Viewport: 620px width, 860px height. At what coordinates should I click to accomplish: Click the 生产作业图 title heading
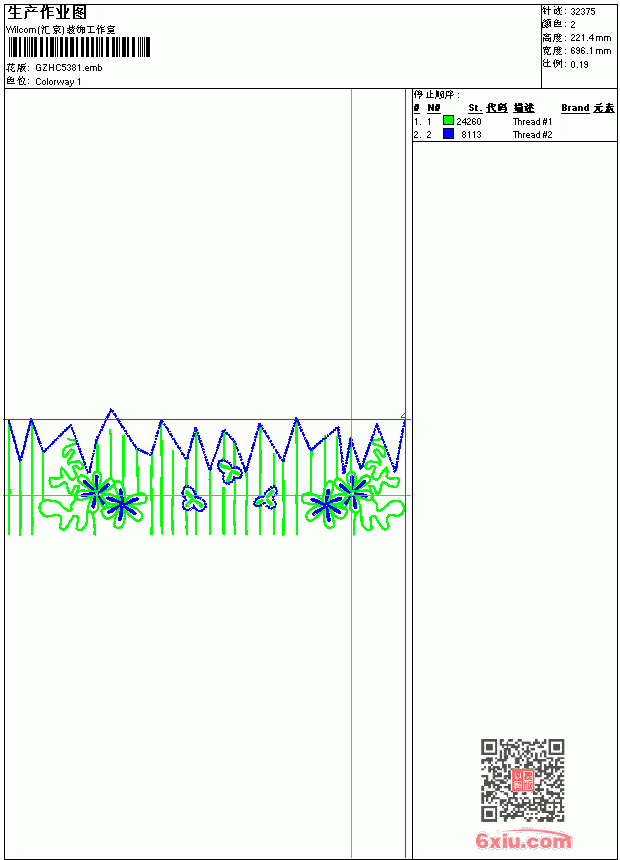click(x=47, y=13)
